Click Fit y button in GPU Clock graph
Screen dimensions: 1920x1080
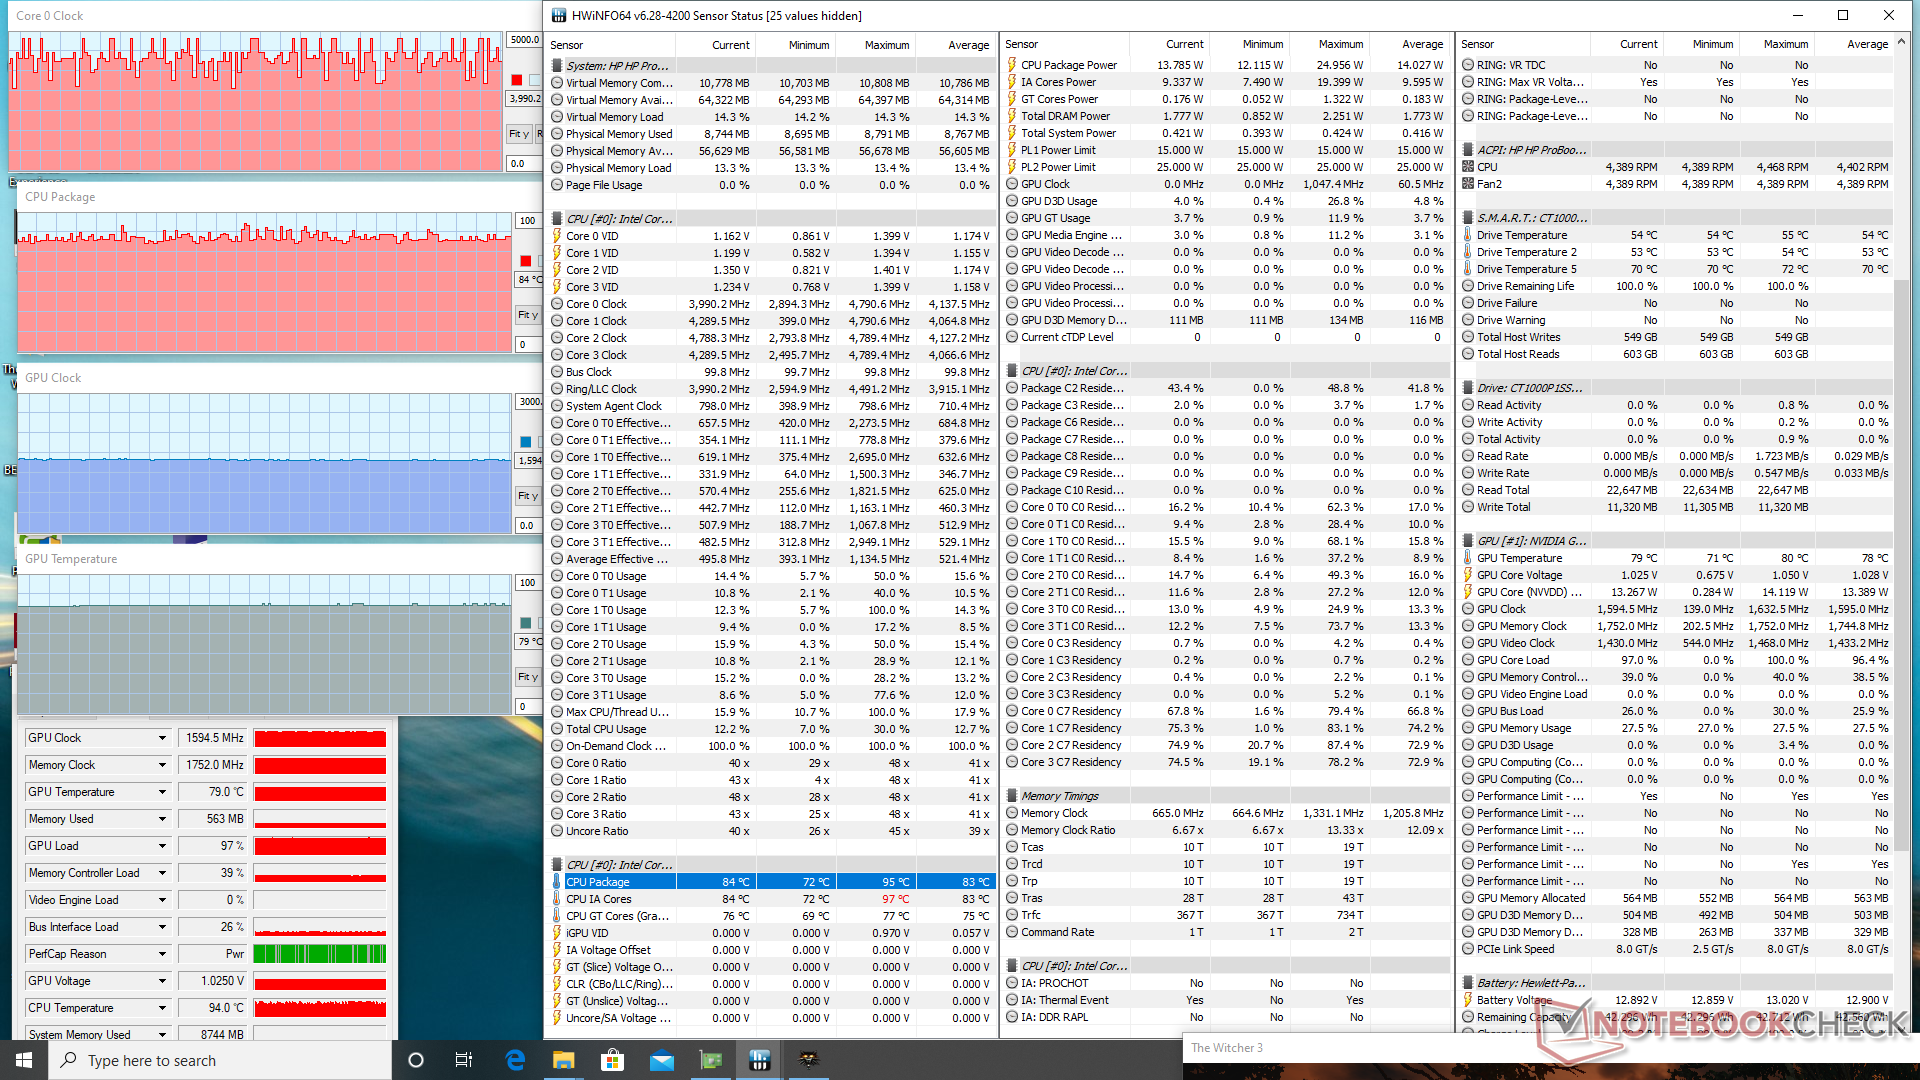click(x=527, y=496)
